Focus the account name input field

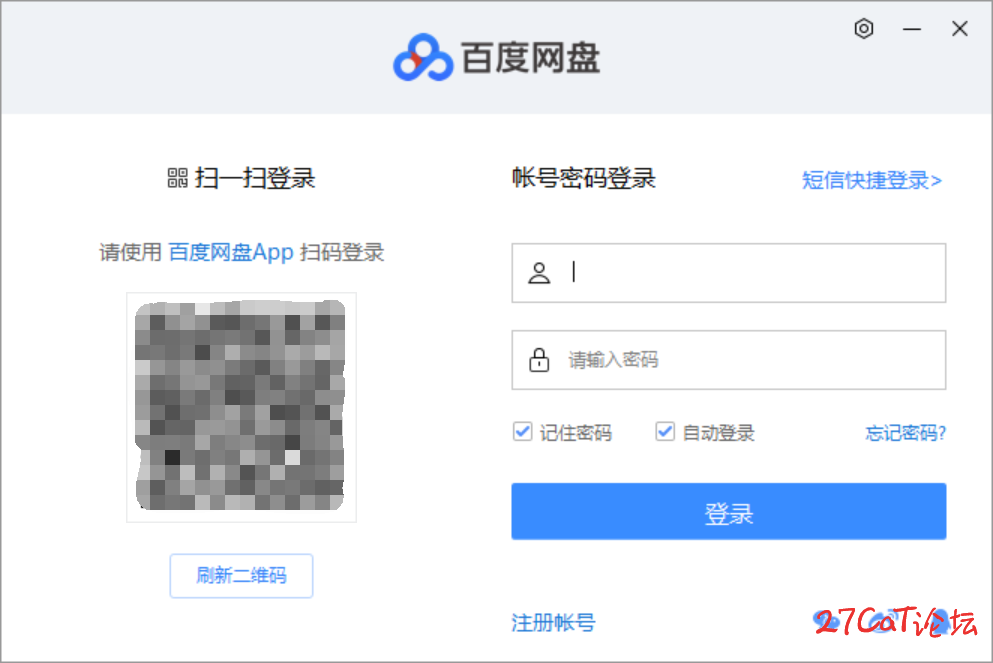[x=750, y=273]
